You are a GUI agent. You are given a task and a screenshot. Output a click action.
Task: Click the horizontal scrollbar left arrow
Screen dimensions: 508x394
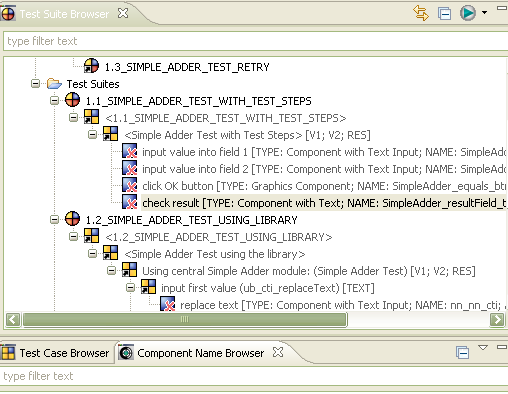[x=13, y=319]
